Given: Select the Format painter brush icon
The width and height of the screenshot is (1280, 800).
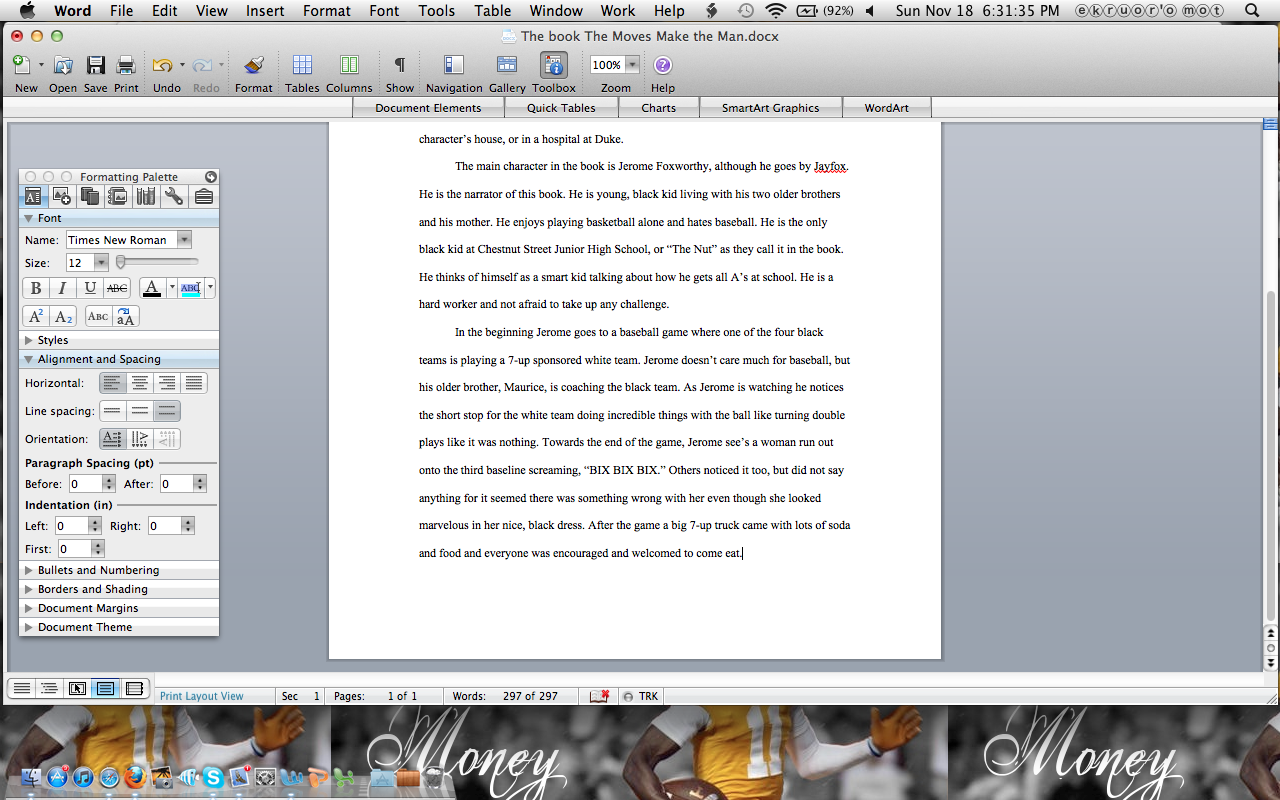Looking at the screenshot, I should [254, 65].
